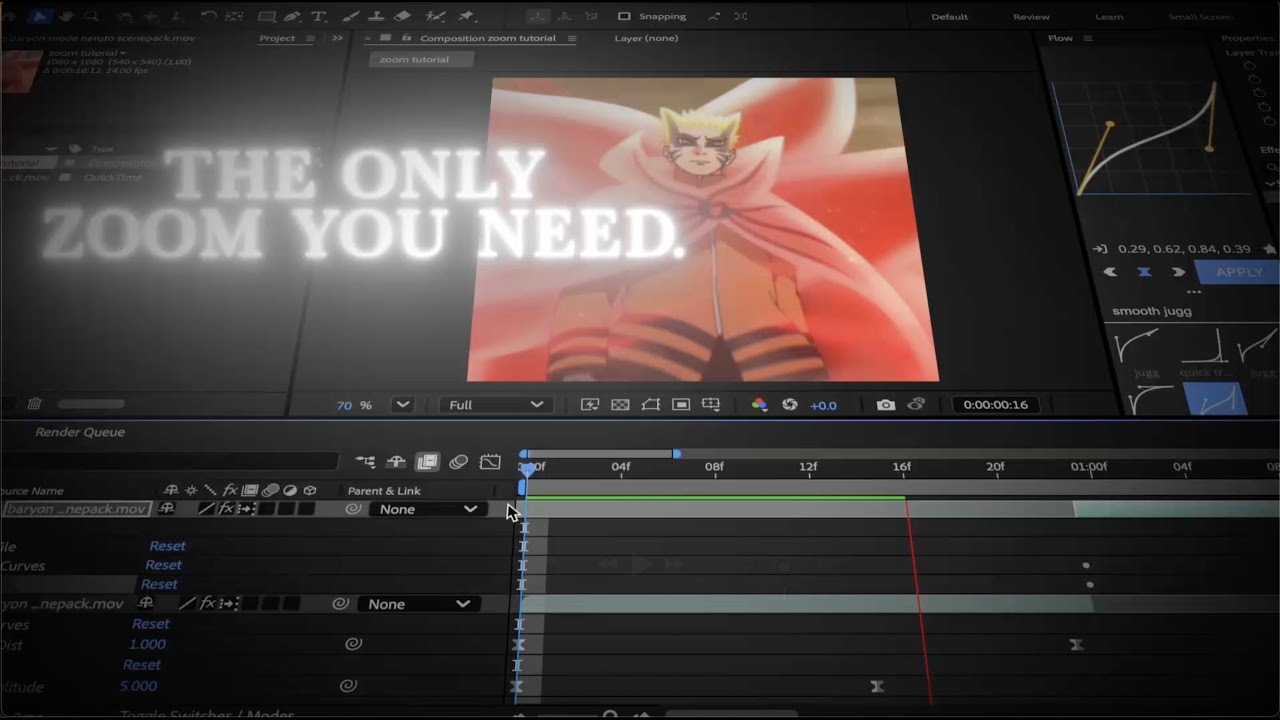Select the Brush tool

353,16
